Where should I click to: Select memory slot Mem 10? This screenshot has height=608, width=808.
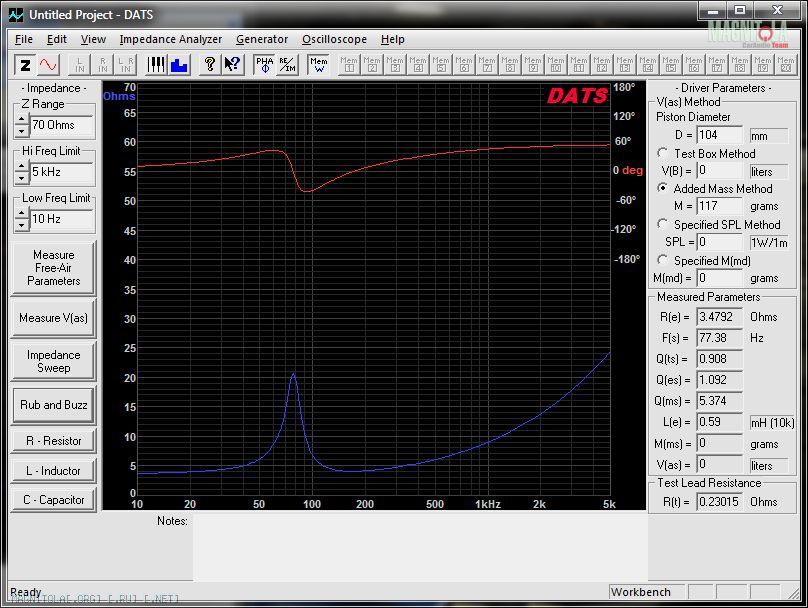(x=556, y=65)
